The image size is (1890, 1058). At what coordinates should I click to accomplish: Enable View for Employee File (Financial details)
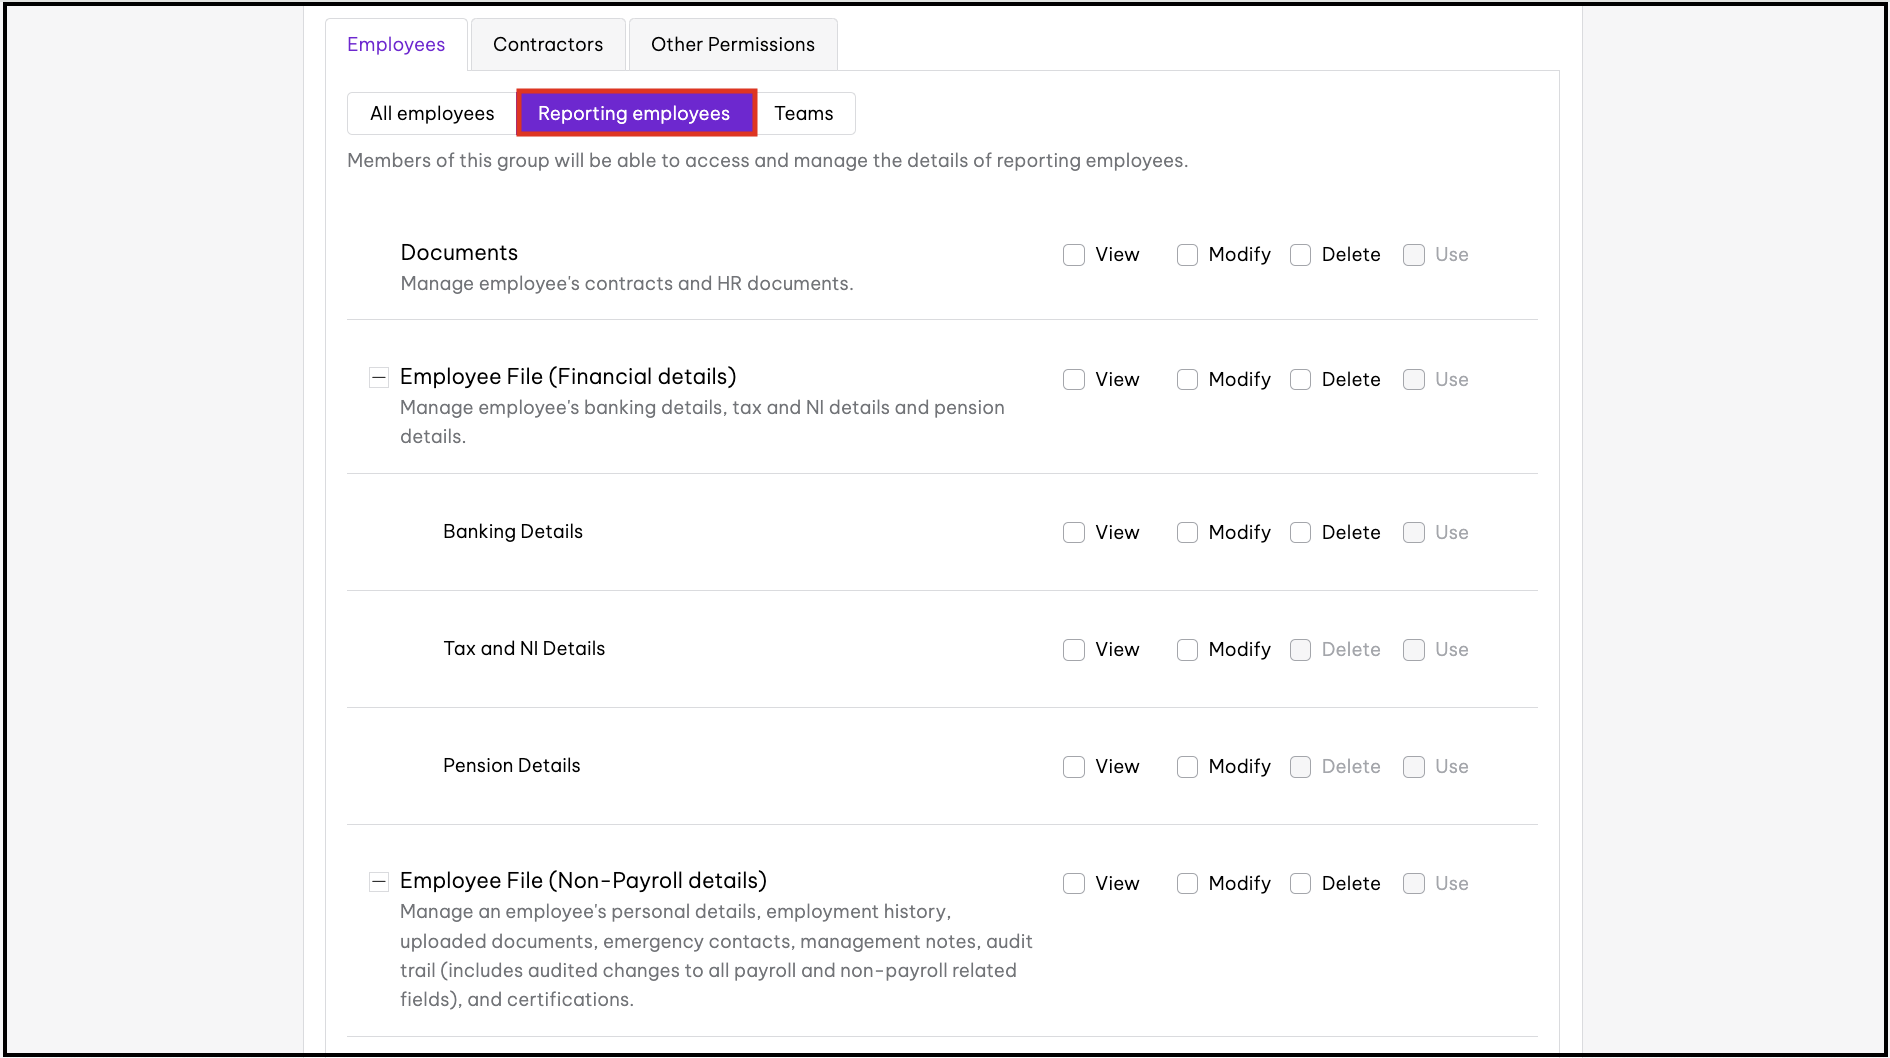tap(1074, 380)
